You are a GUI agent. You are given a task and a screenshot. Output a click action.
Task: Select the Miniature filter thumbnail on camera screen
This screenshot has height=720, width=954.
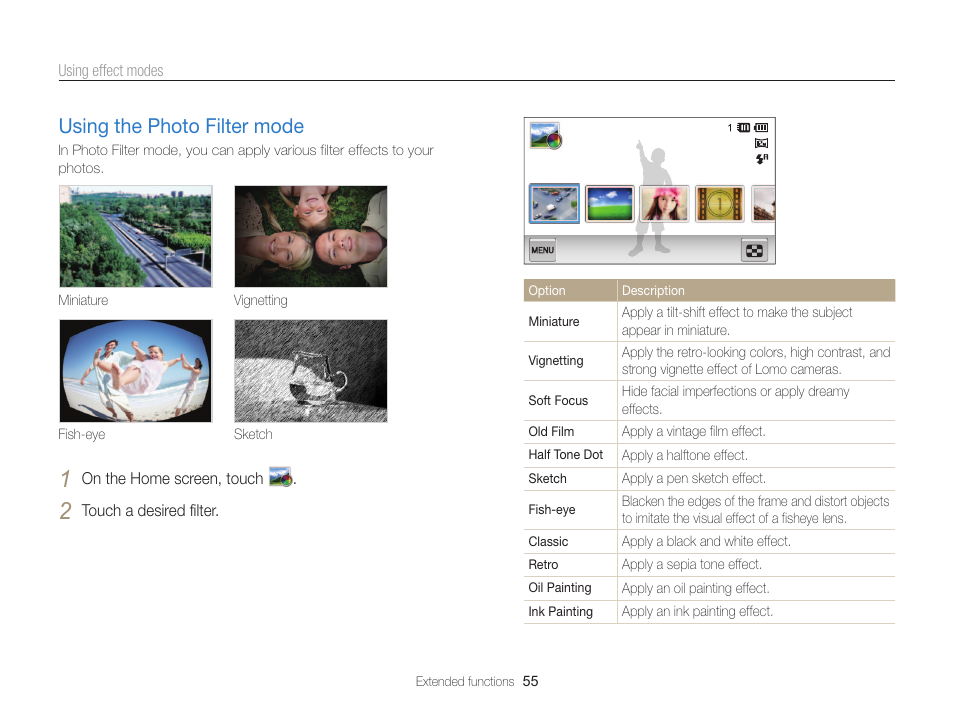click(554, 203)
